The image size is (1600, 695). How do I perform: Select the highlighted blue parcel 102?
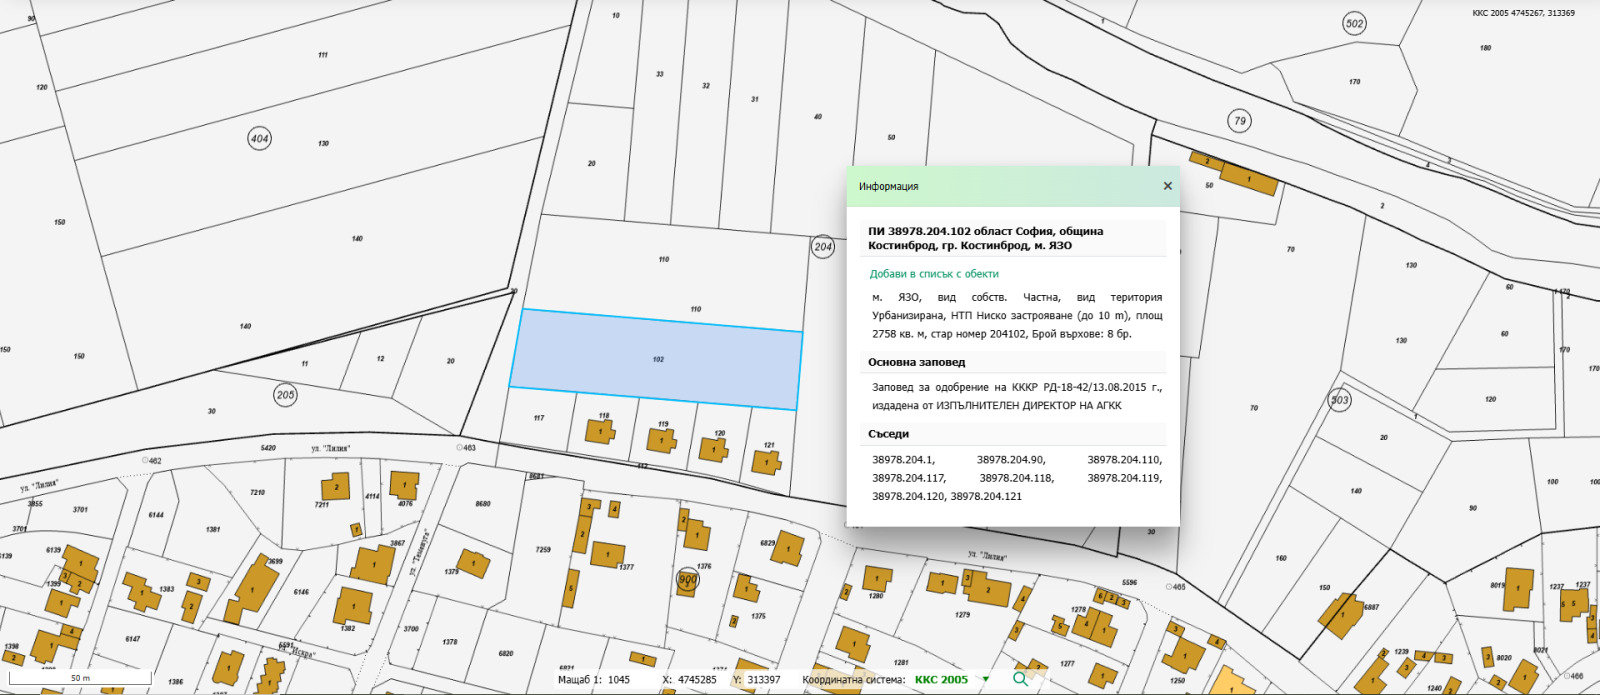(657, 360)
